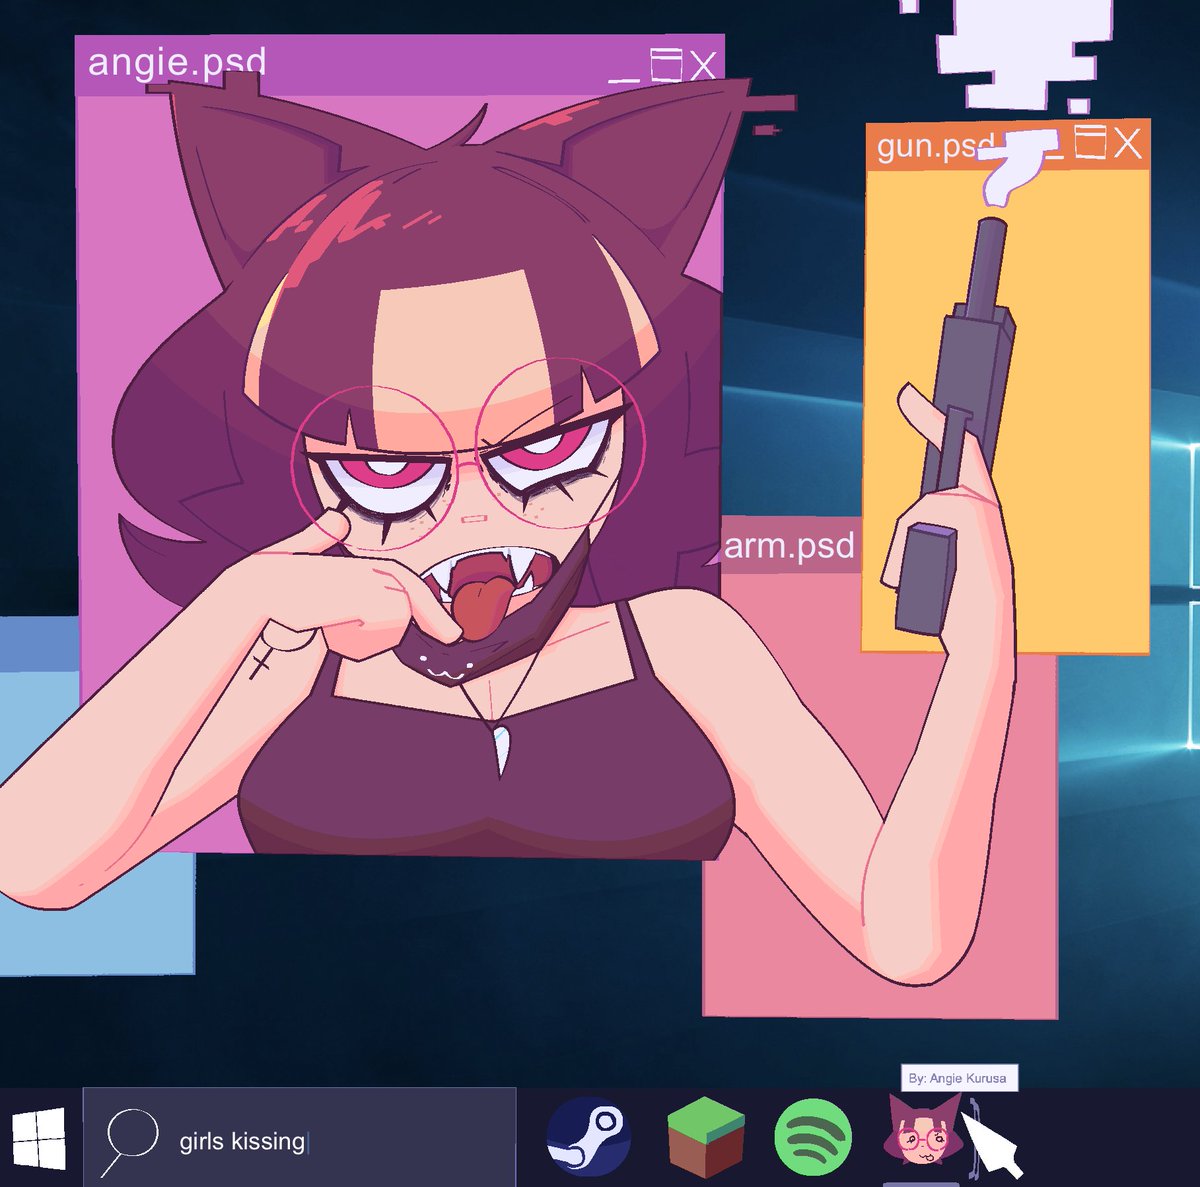Close the angie.psd window

click(x=704, y=66)
